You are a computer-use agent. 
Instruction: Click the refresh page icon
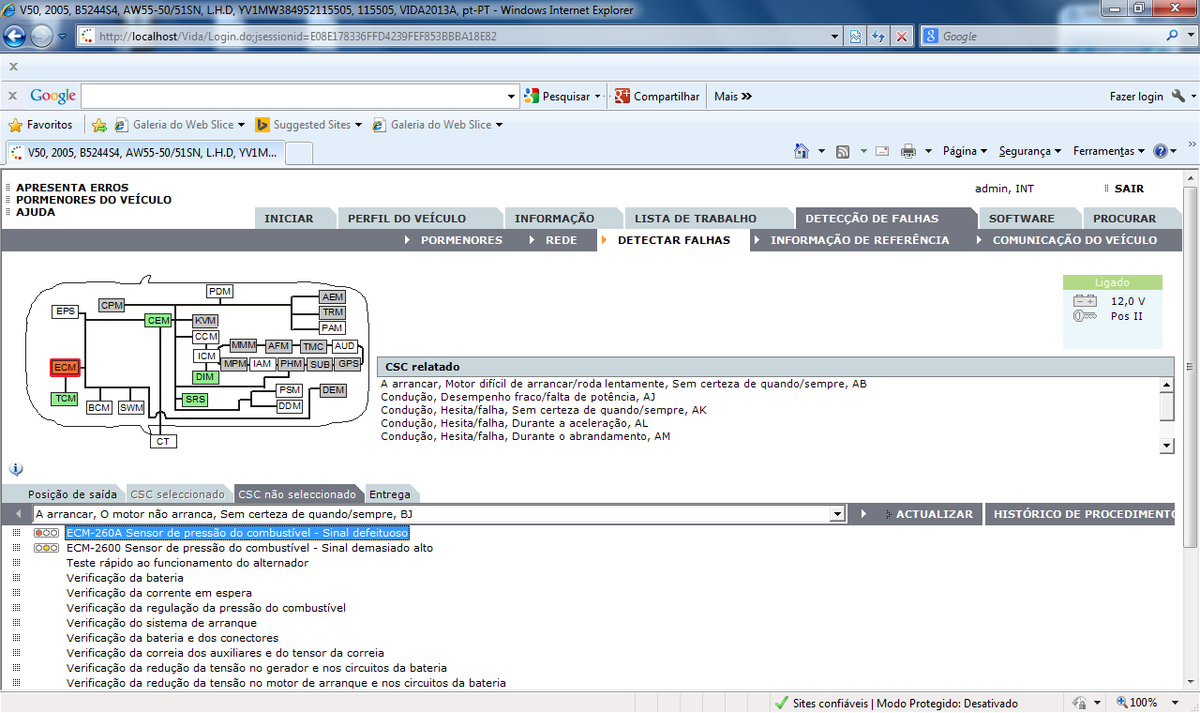[879, 36]
